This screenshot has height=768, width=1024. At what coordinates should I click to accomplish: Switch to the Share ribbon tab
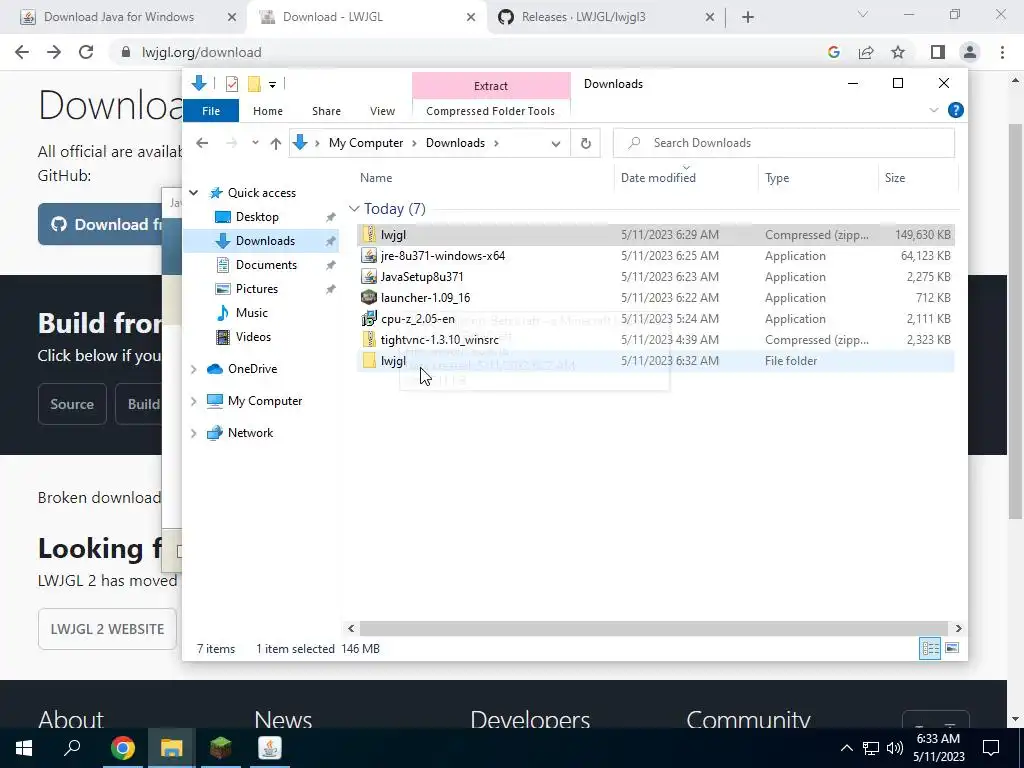[327, 111]
